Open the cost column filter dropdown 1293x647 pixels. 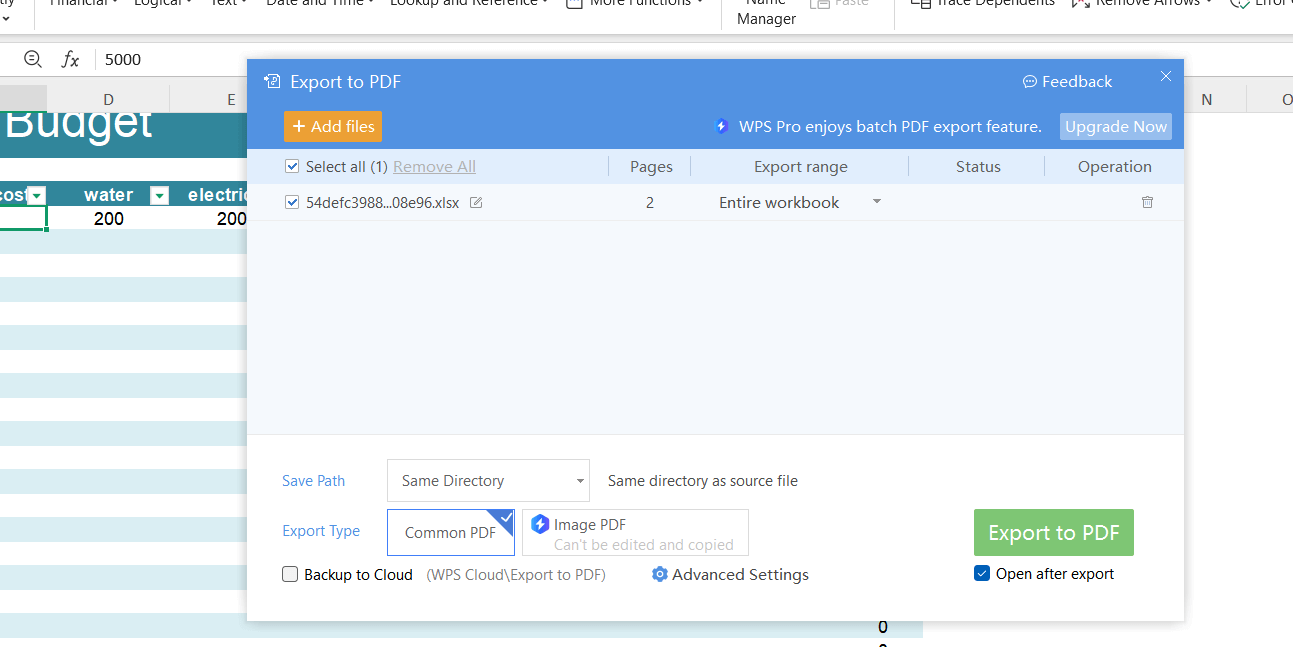pyautogui.click(x=37, y=195)
